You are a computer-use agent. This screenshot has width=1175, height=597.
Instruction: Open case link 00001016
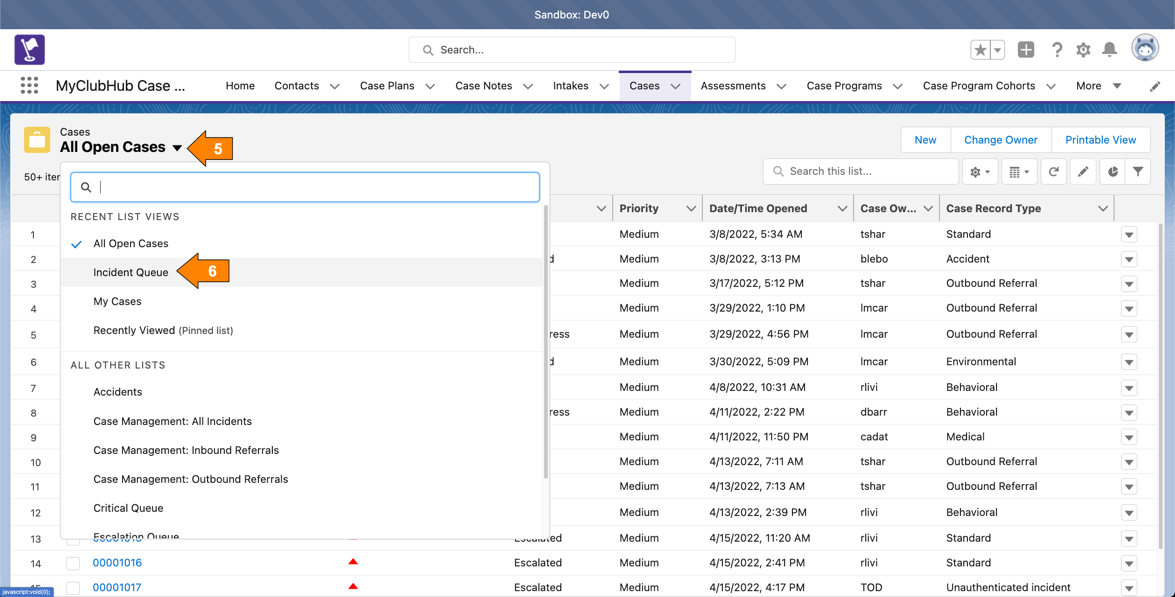pyautogui.click(x=117, y=563)
